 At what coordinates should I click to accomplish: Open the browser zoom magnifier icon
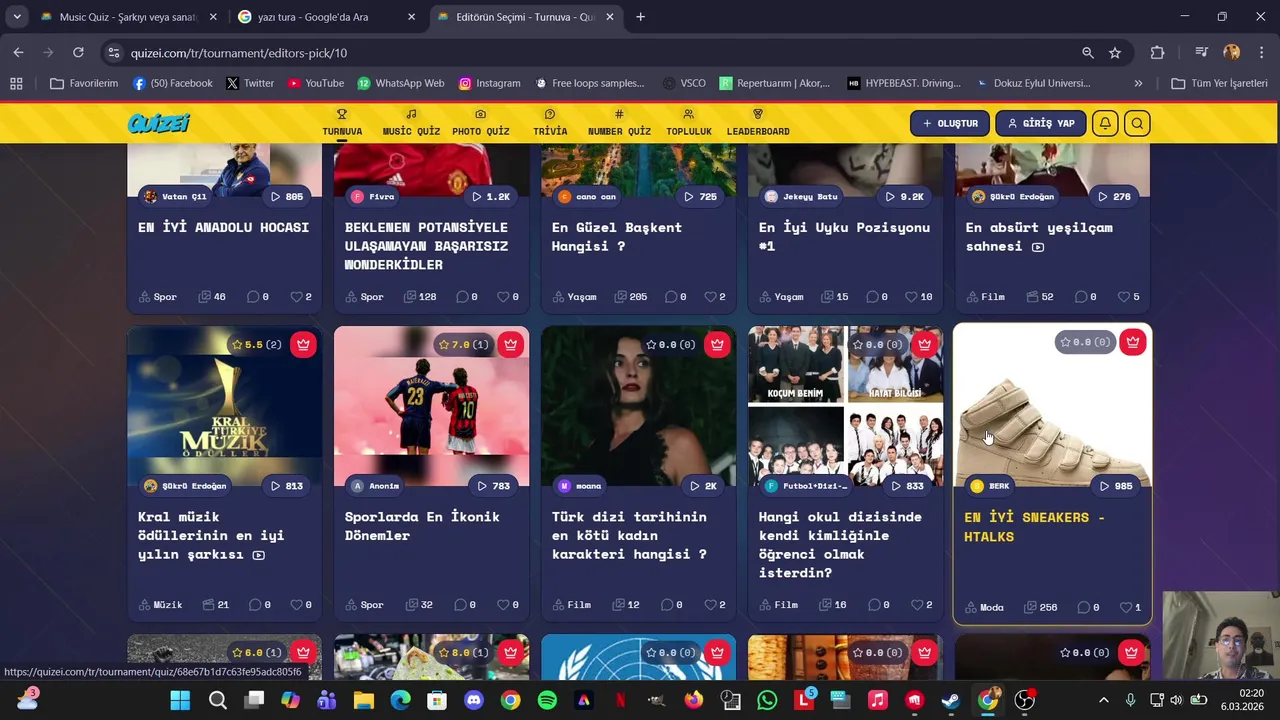(1087, 53)
